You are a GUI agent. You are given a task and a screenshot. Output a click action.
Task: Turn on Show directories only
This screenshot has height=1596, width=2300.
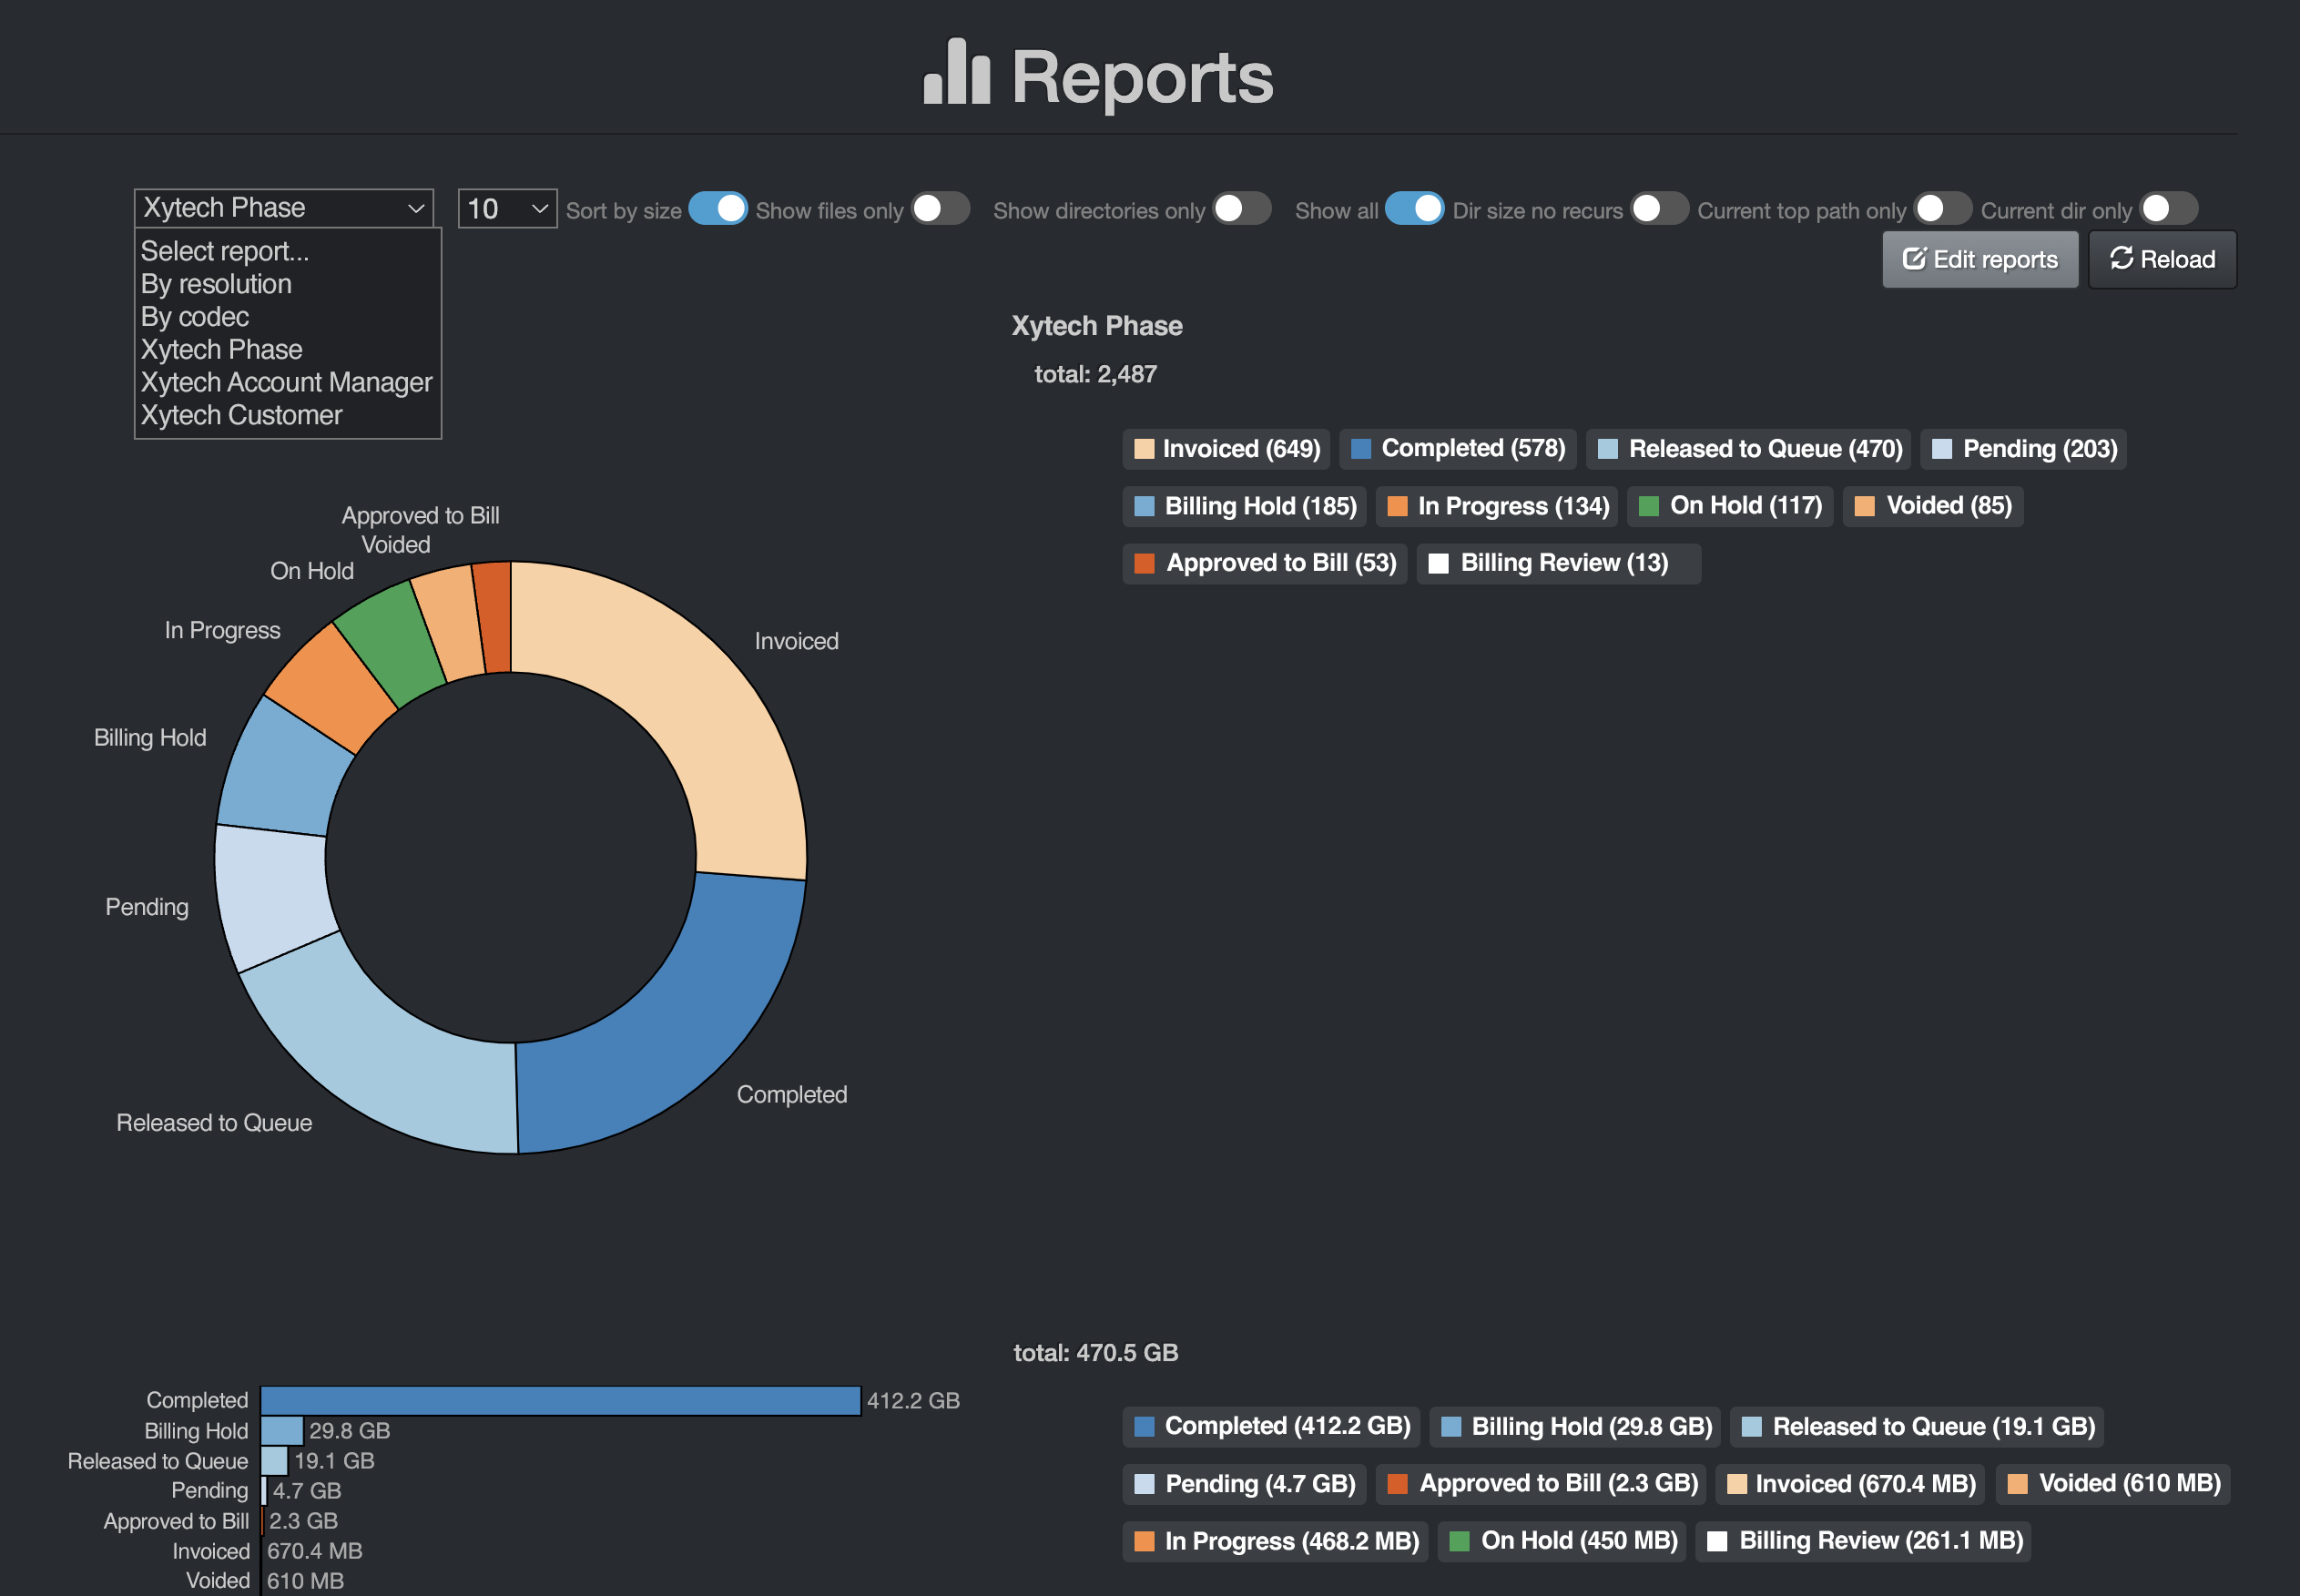(x=1241, y=209)
